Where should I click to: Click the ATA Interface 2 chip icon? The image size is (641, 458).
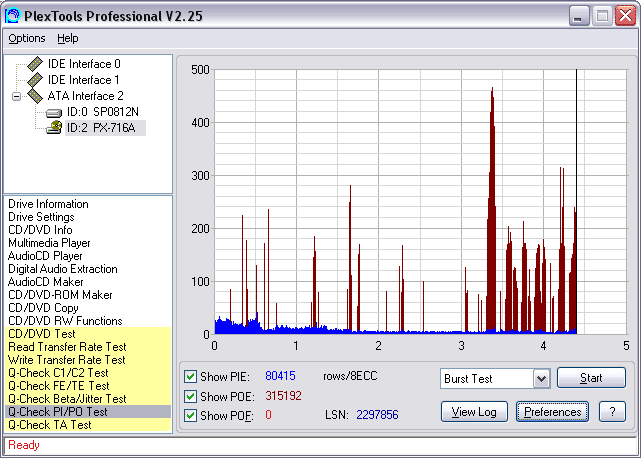[35, 96]
